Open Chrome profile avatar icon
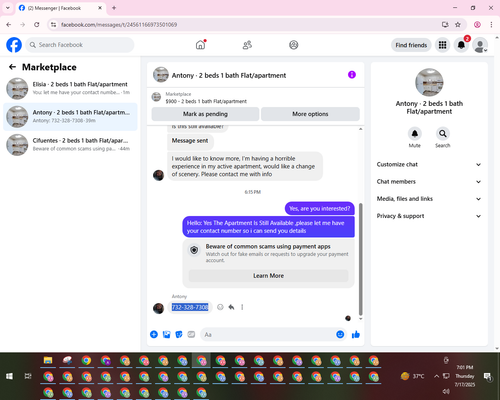The image size is (500, 400). pyautogui.click(x=477, y=24)
